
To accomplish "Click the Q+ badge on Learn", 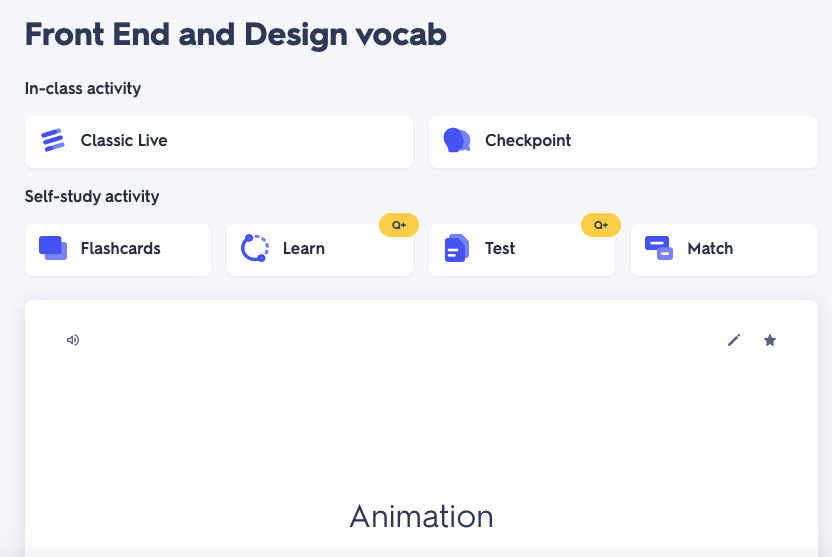I will [399, 225].
